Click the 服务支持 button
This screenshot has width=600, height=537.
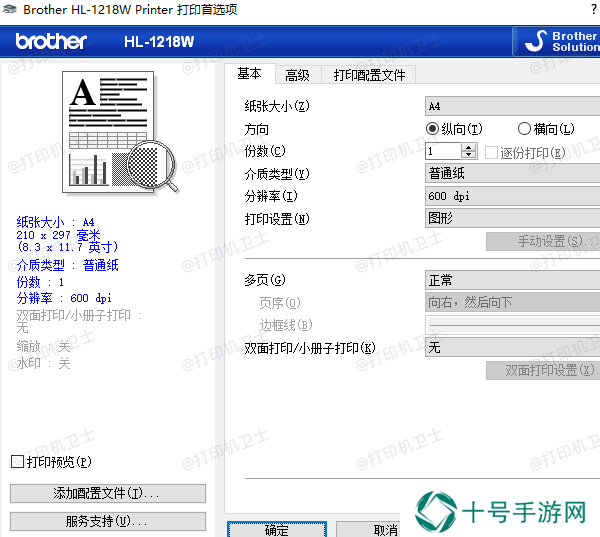pyautogui.click(x=108, y=521)
